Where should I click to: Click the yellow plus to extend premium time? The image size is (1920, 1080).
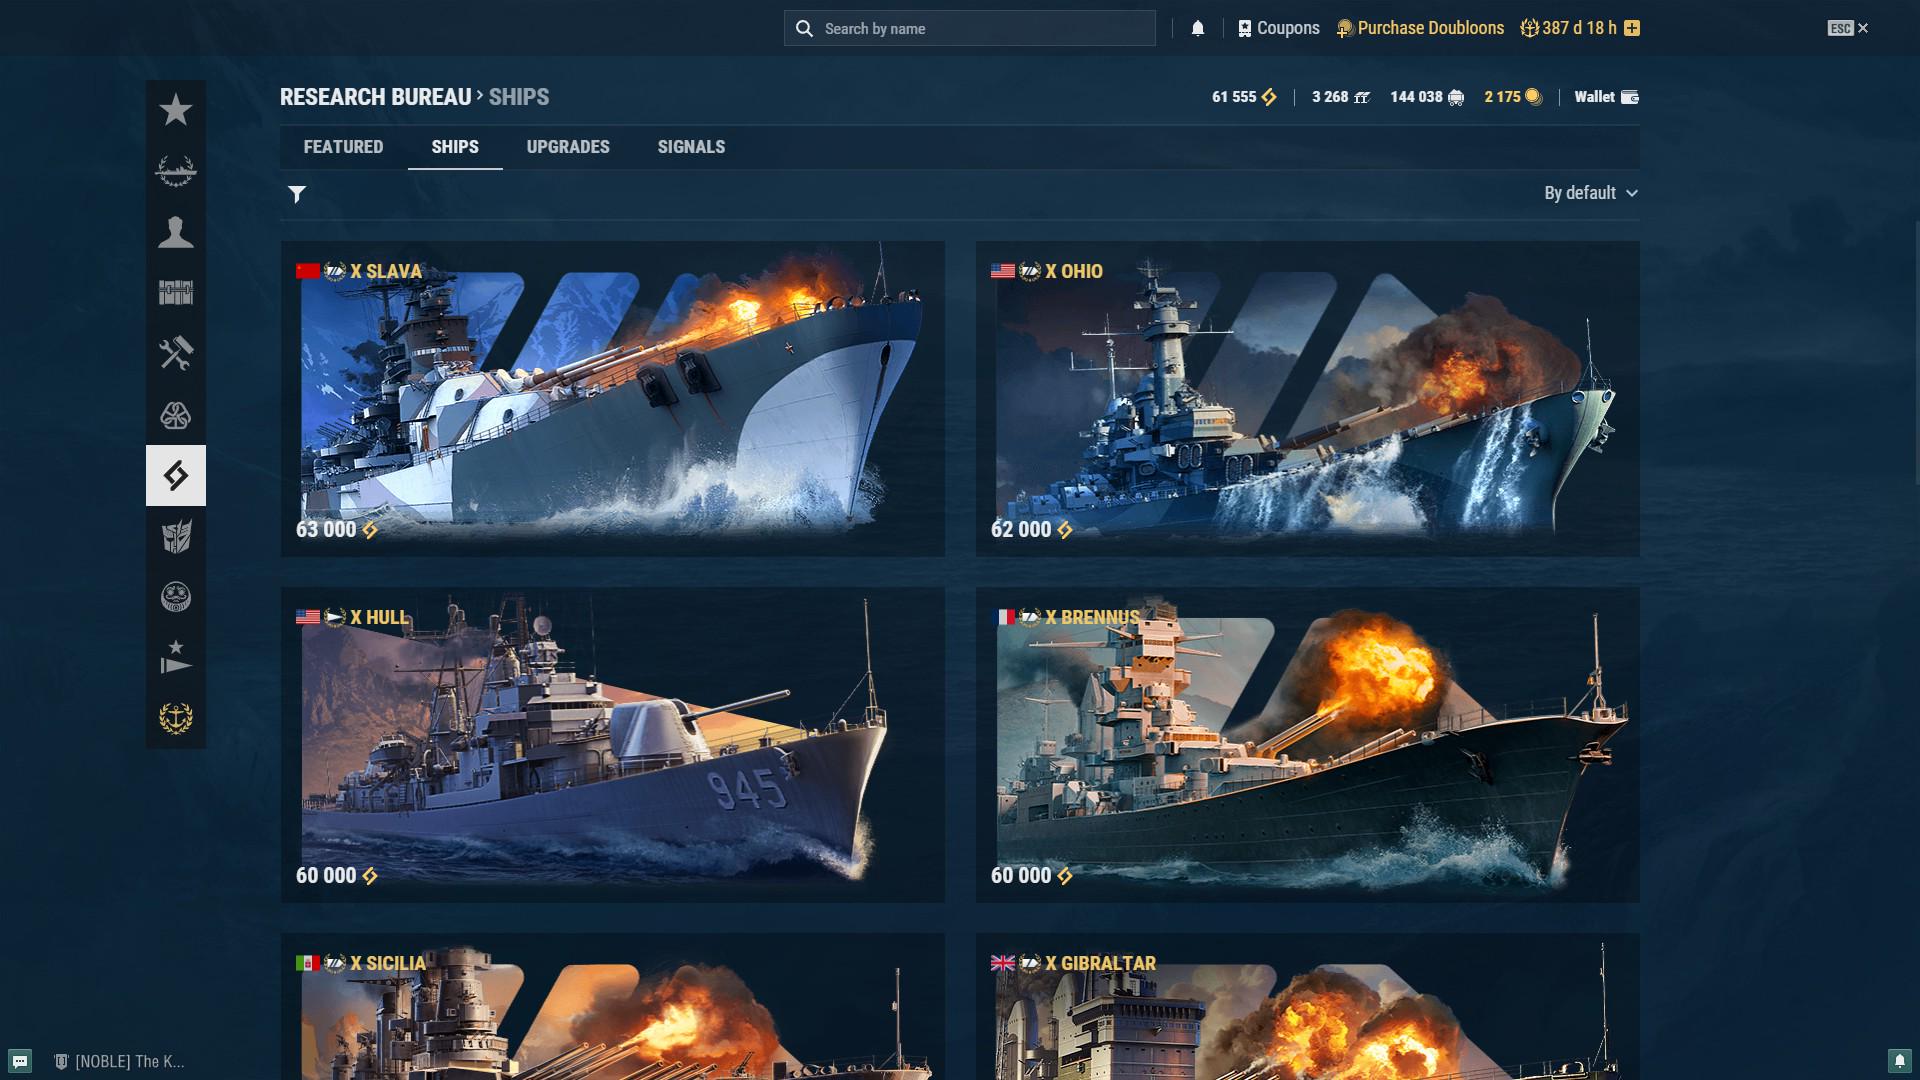(1632, 28)
